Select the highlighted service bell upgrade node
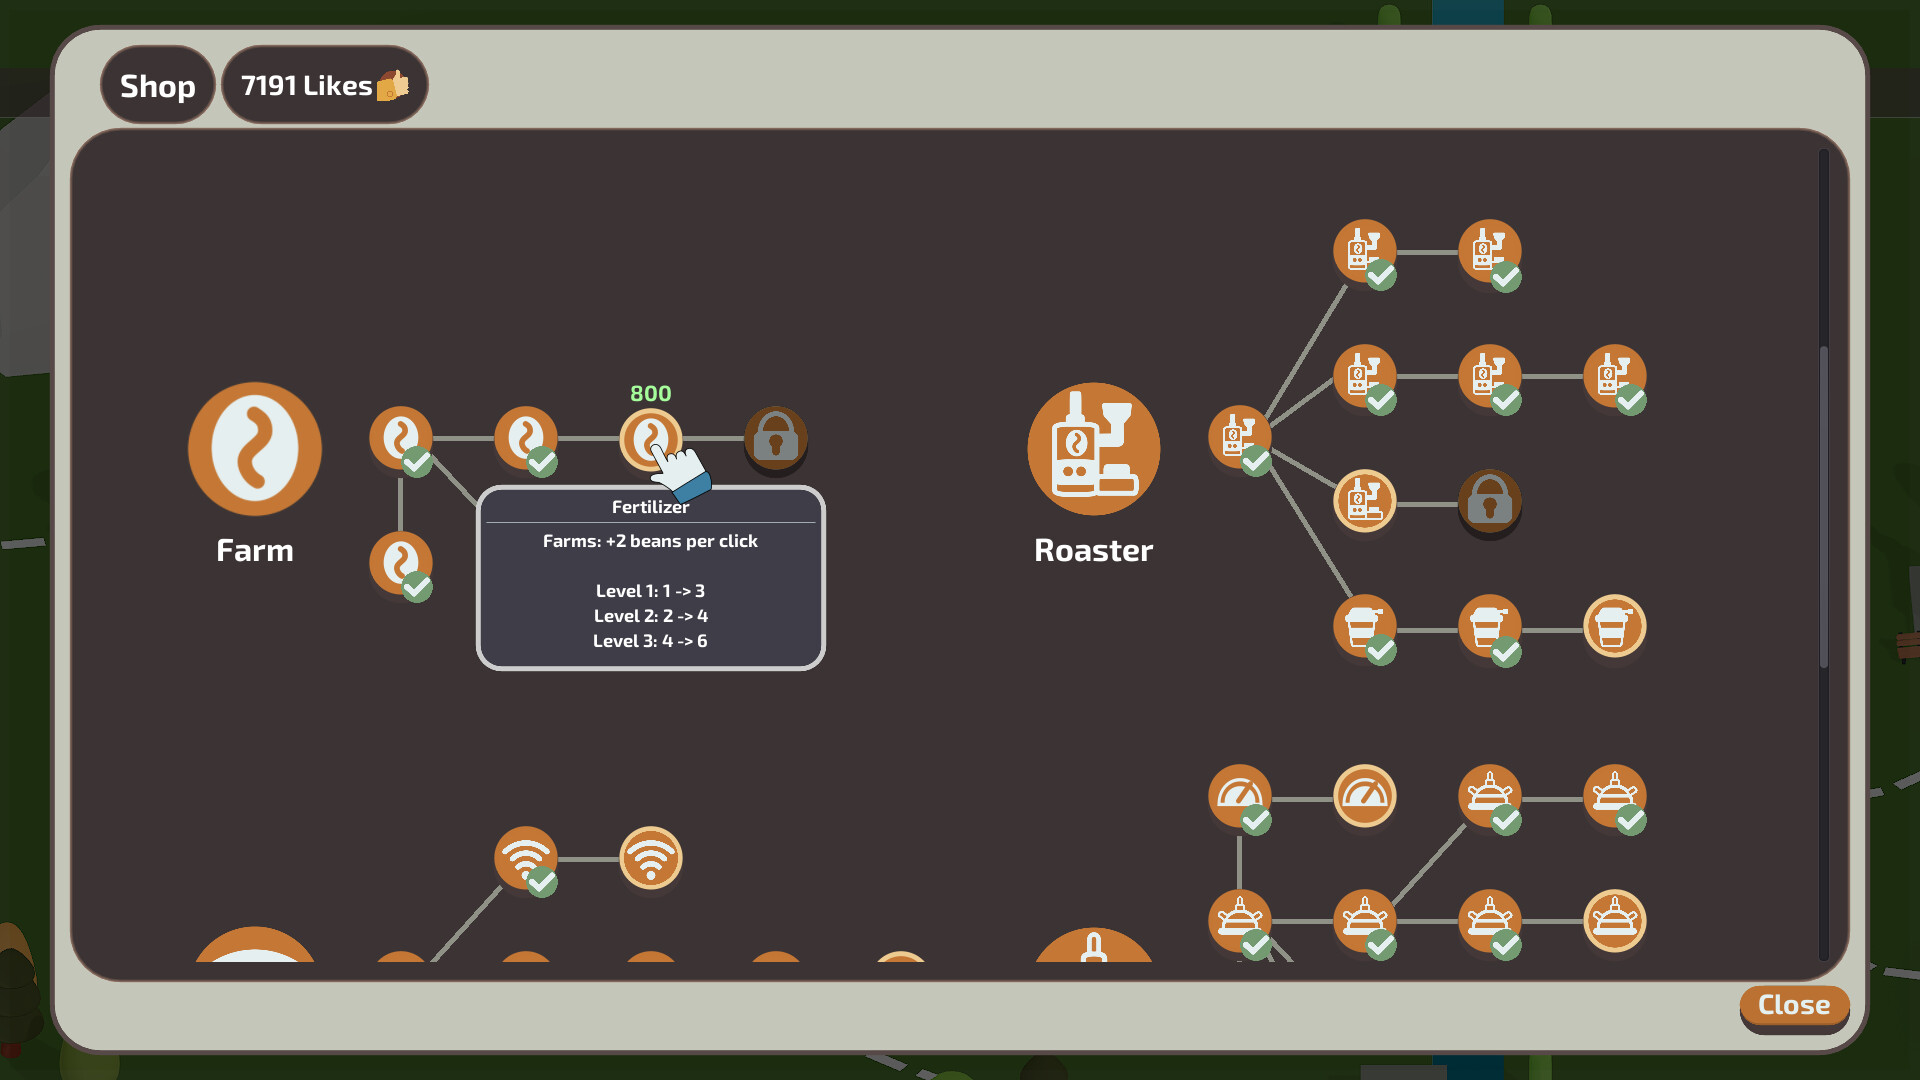The width and height of the screenshot is (1920, 1080). (1616, 920)
